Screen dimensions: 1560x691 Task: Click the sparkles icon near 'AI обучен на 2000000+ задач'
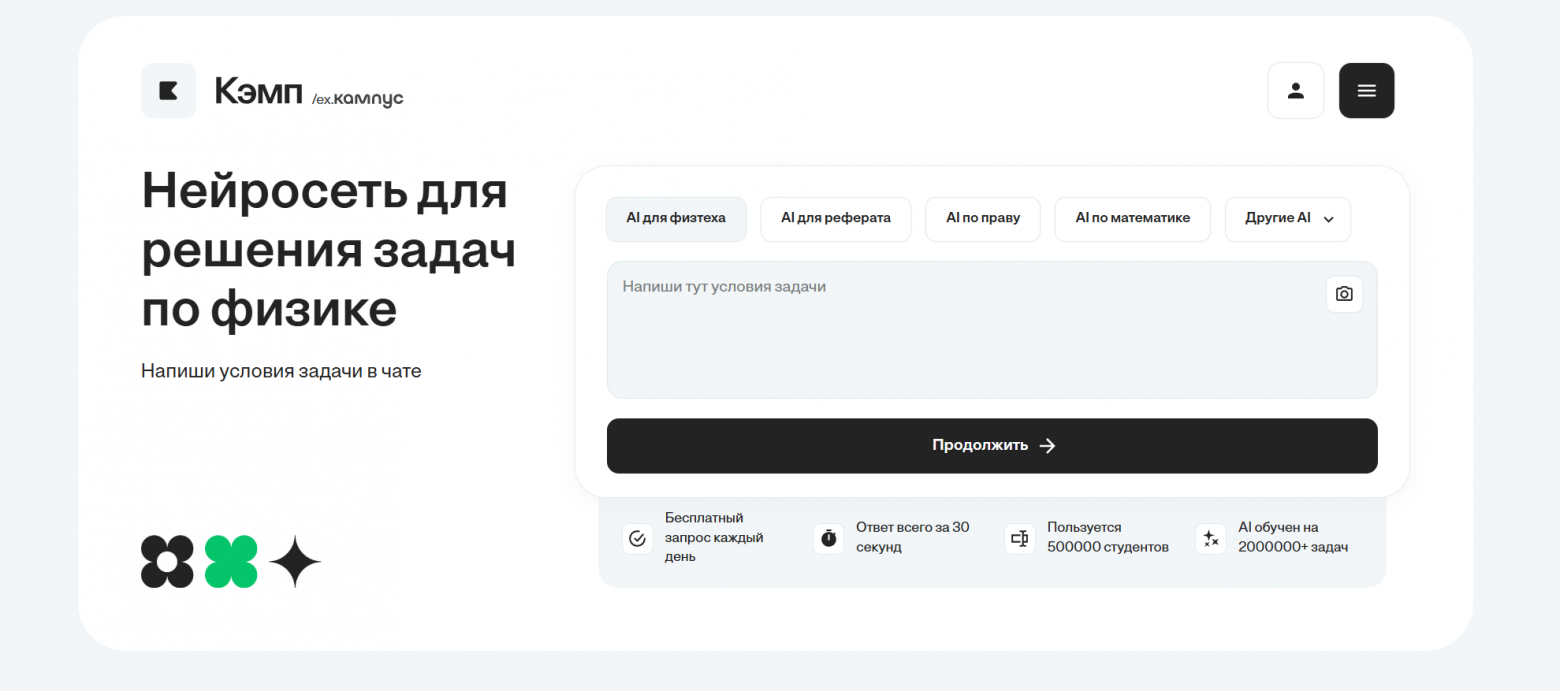(x=1210, y=538)
